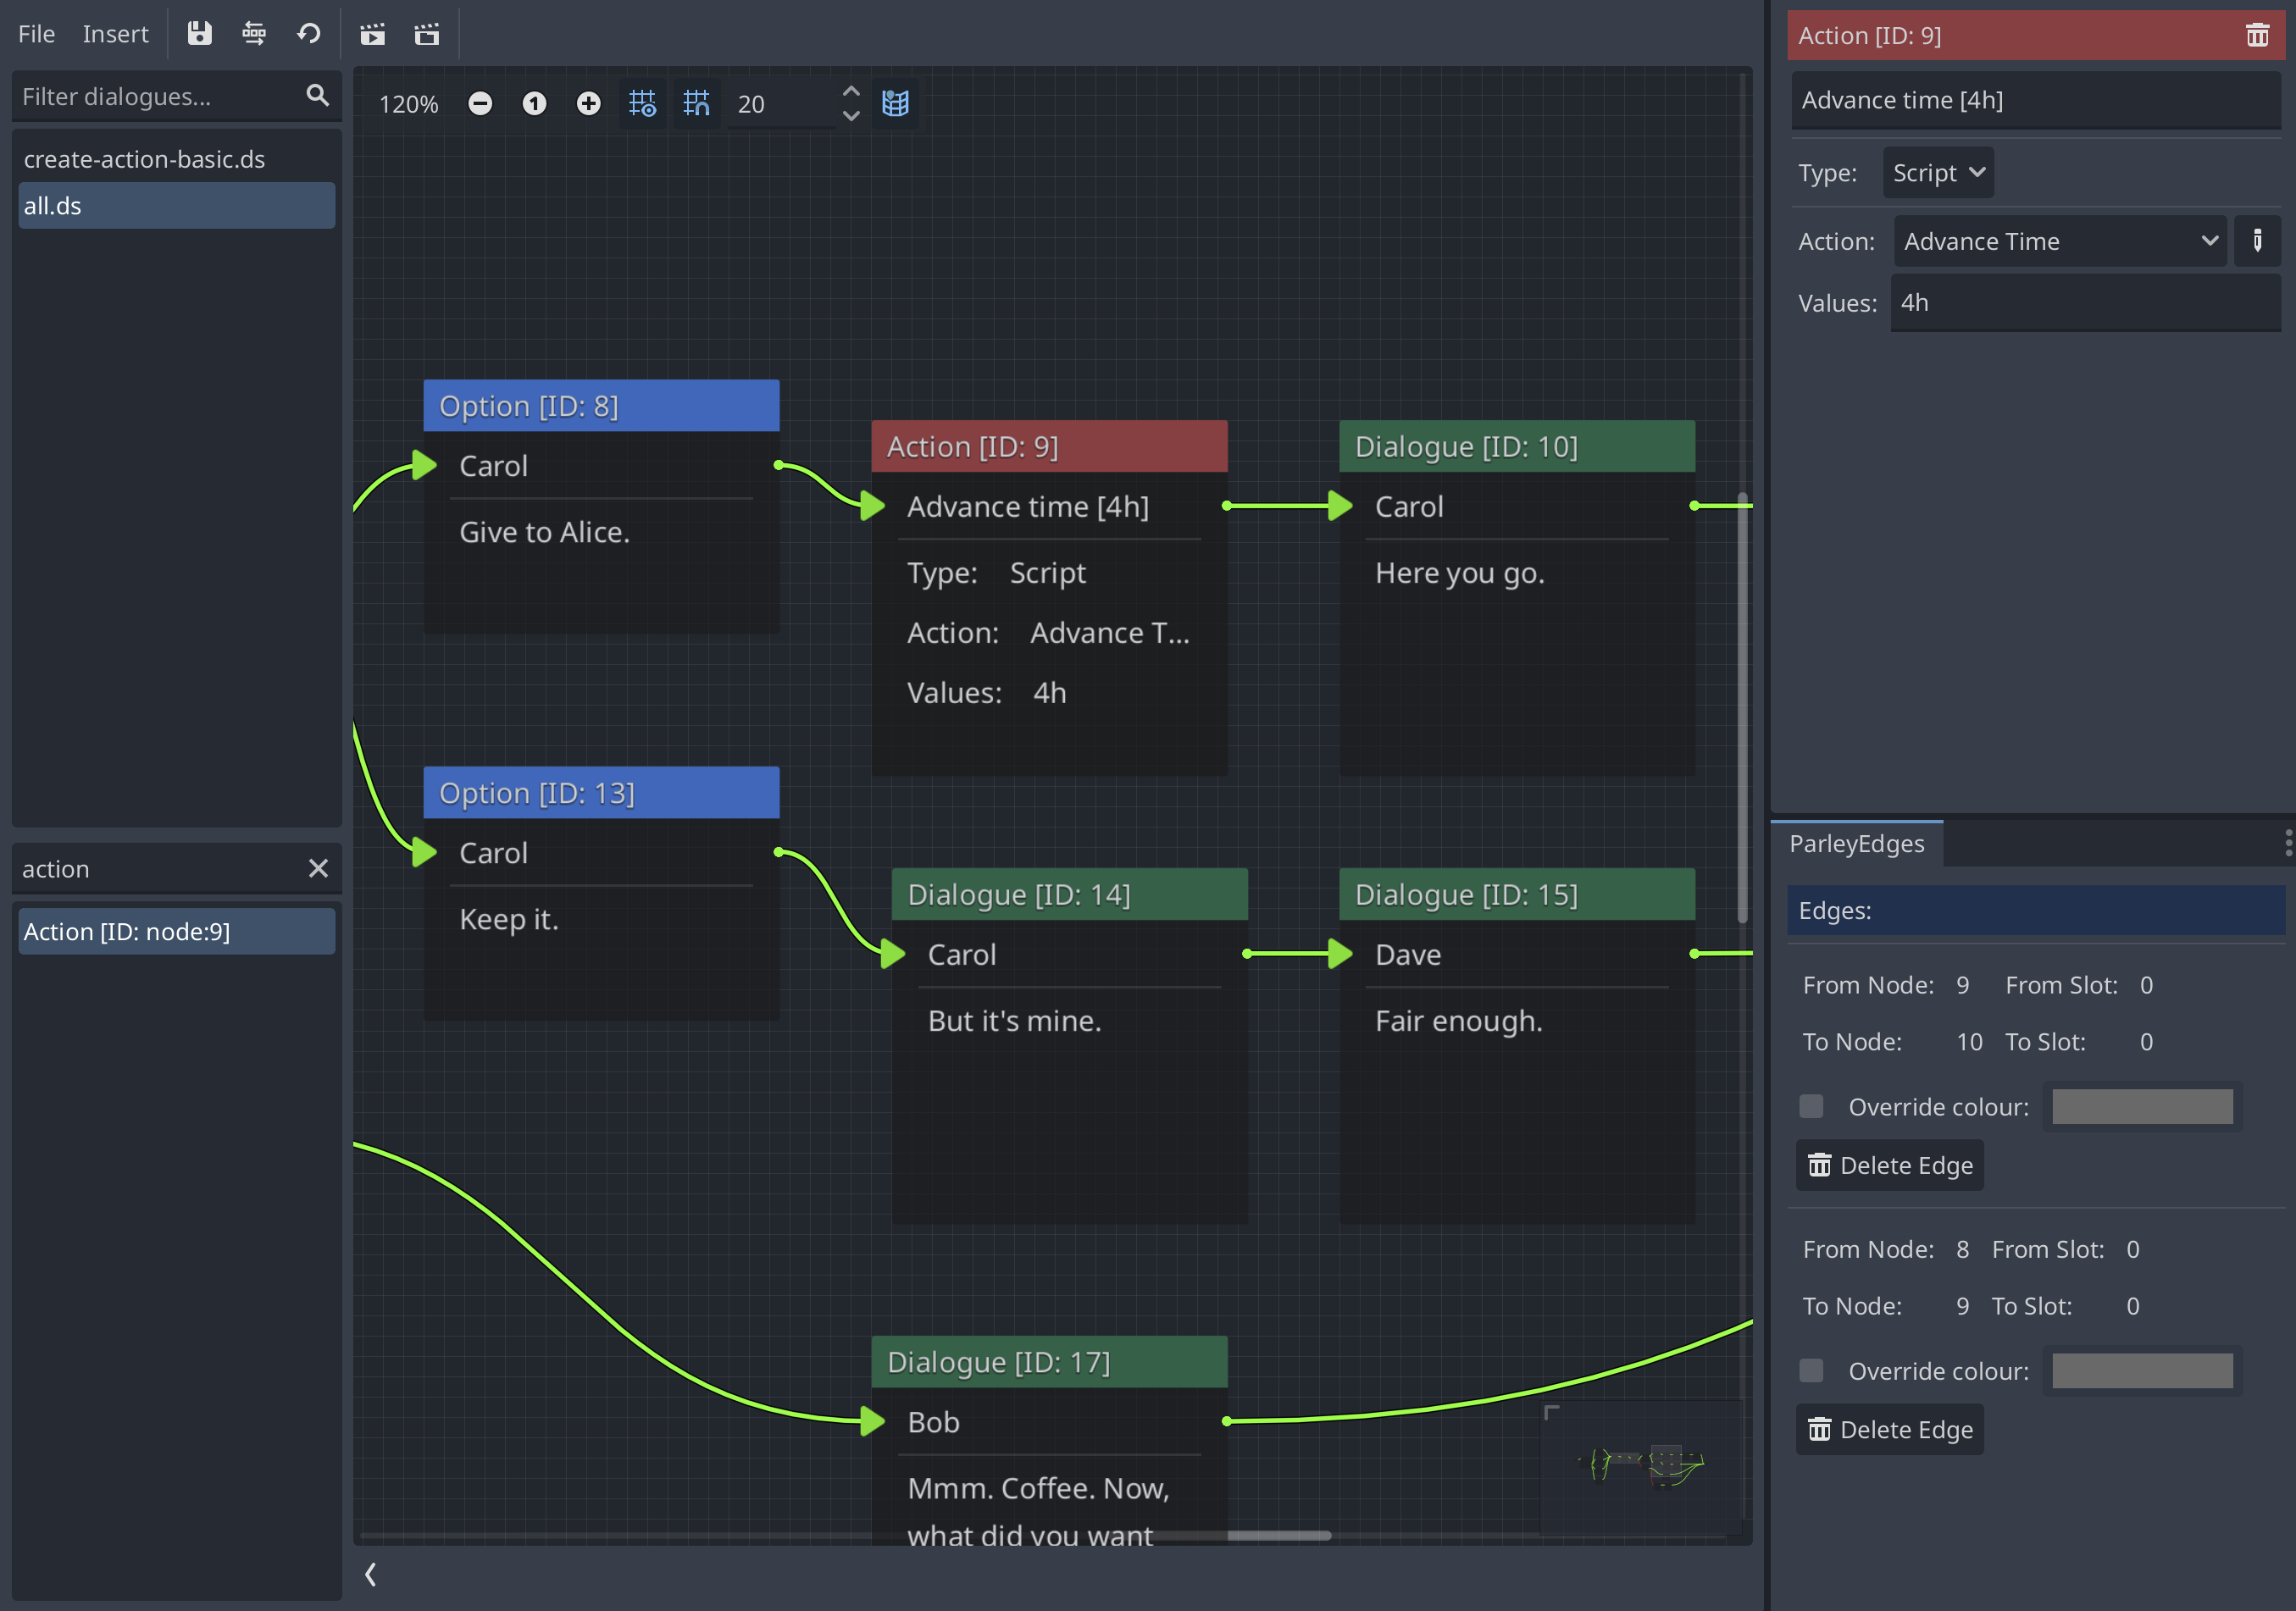Screen dimensions: 2296x1611
Task: Toggle the minimap icon on the graph toolbar
Action: 895,103
